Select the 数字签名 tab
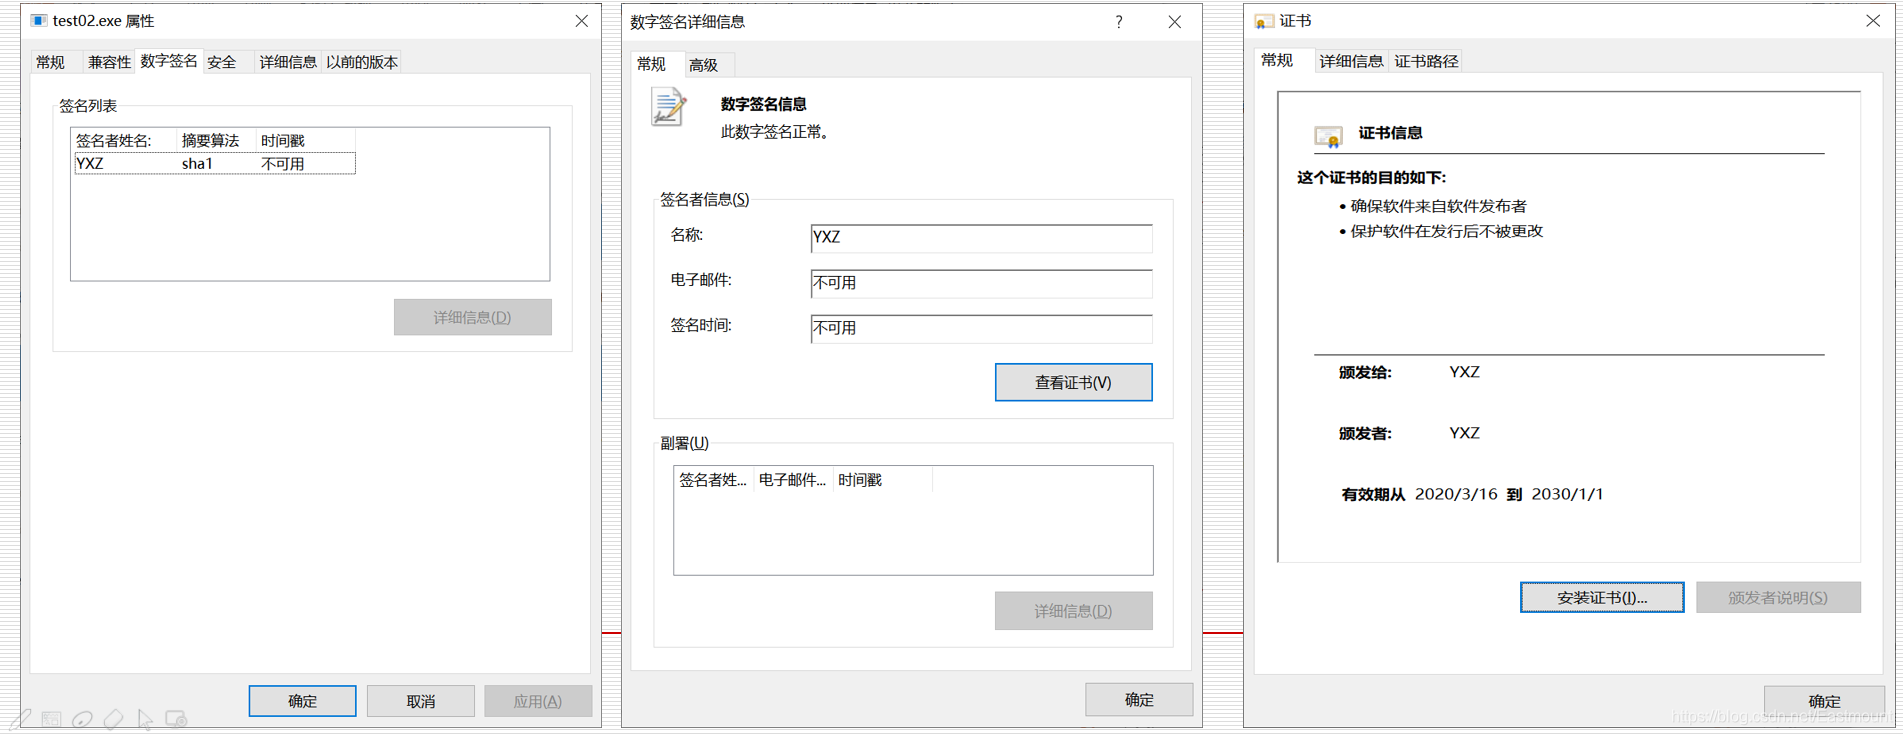The height and width of the screenshot is (735, 1903). pyautogui.click(x=169, y=61)
